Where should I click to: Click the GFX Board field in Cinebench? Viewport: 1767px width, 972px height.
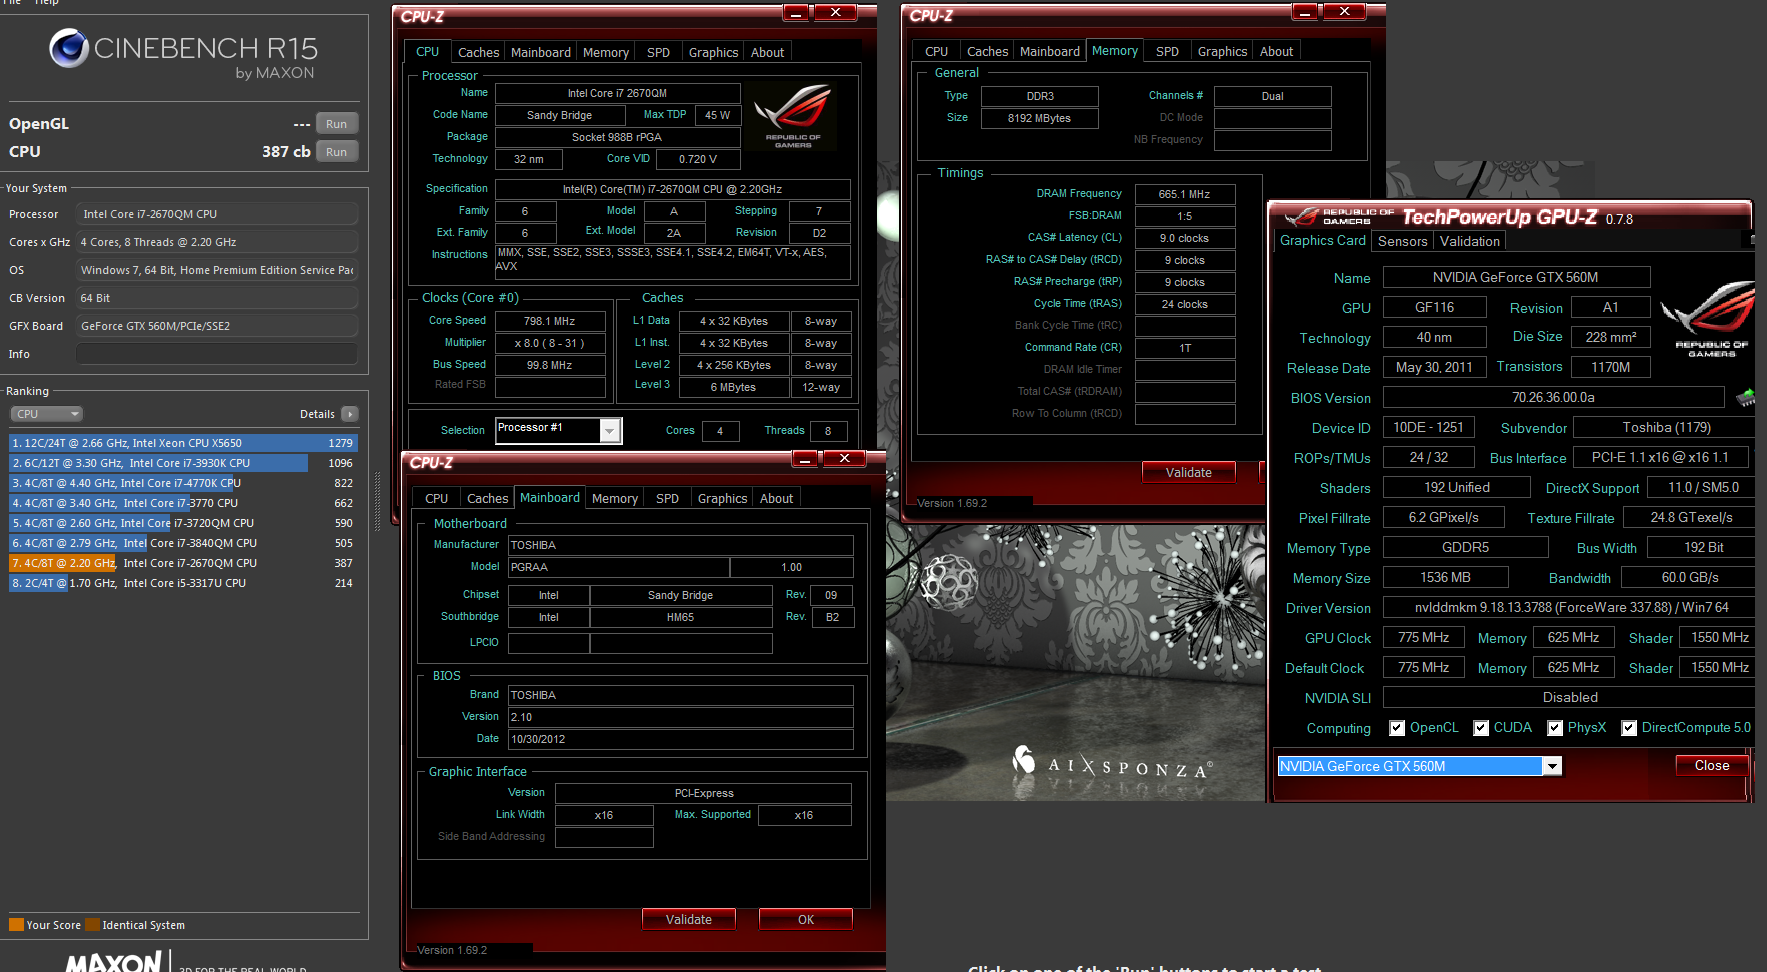click(217, 326)
